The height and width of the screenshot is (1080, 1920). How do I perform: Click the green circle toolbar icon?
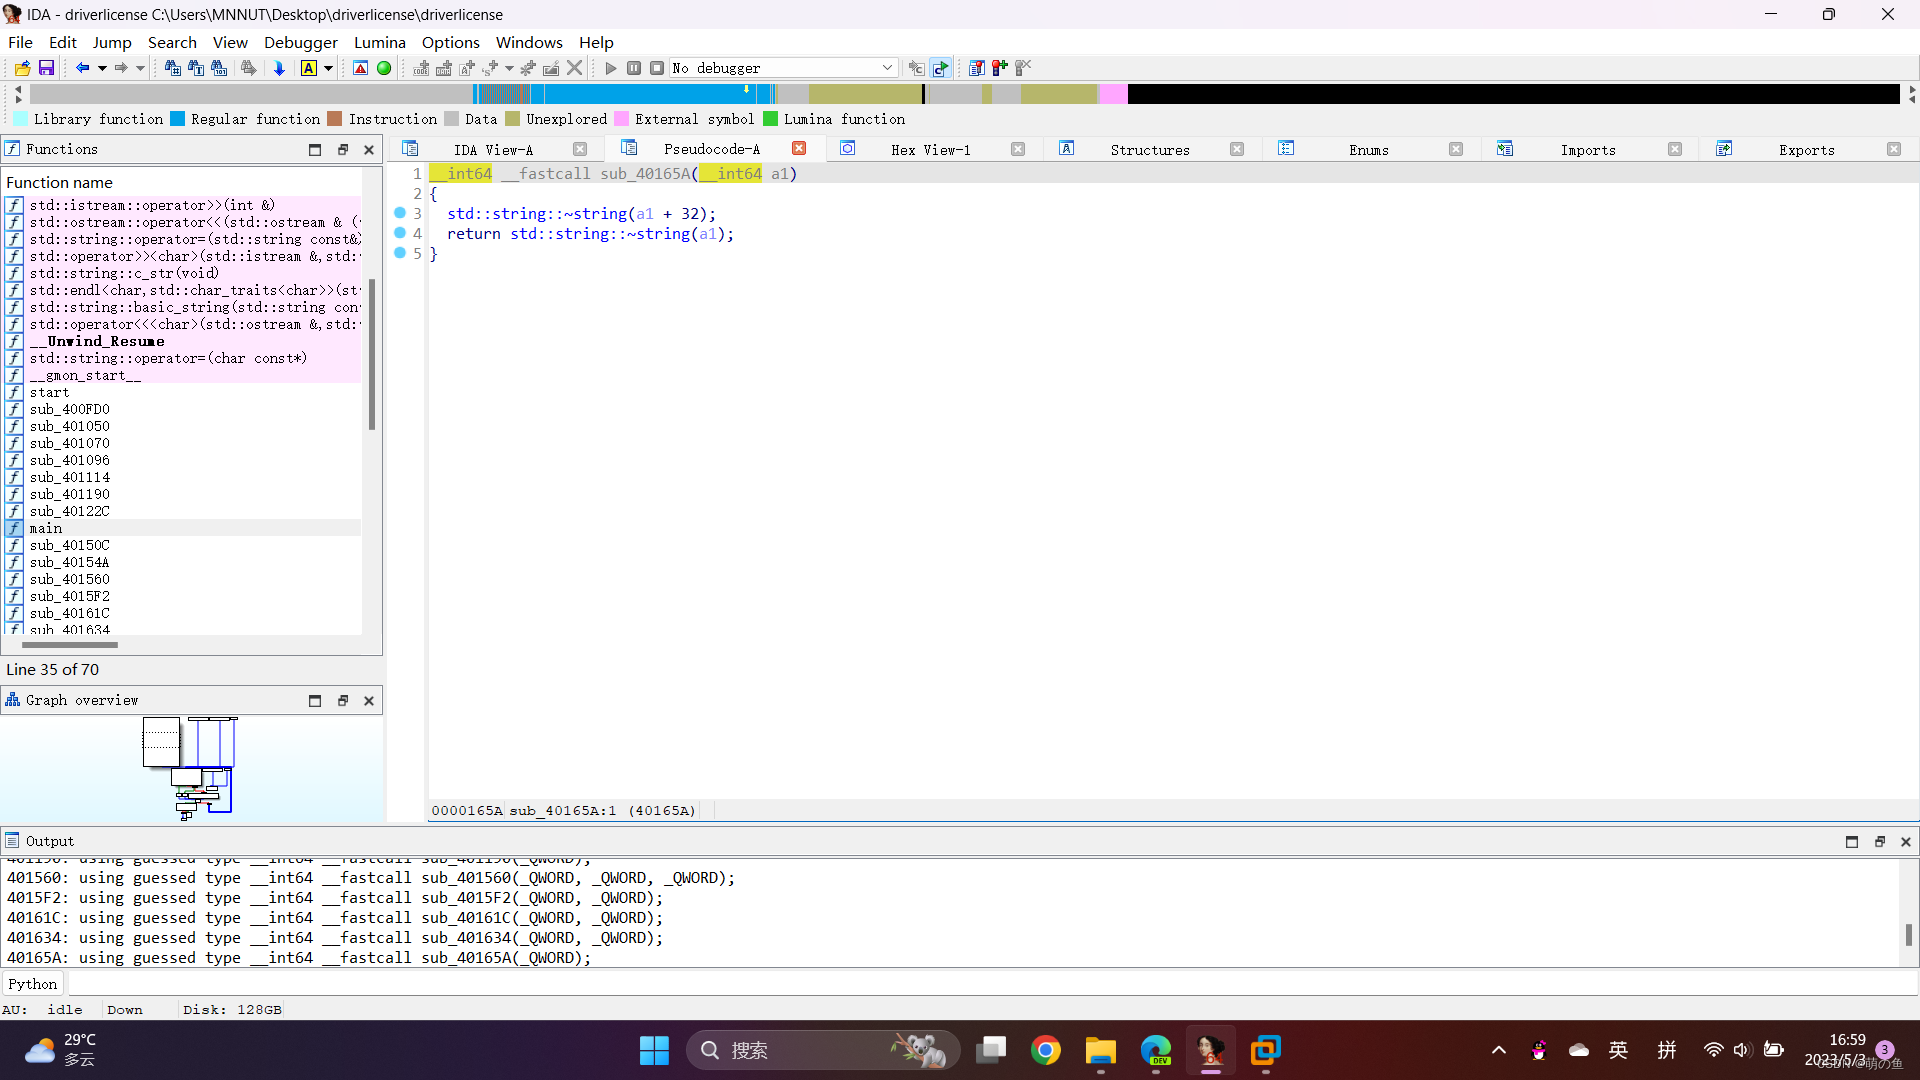[384, 68]
